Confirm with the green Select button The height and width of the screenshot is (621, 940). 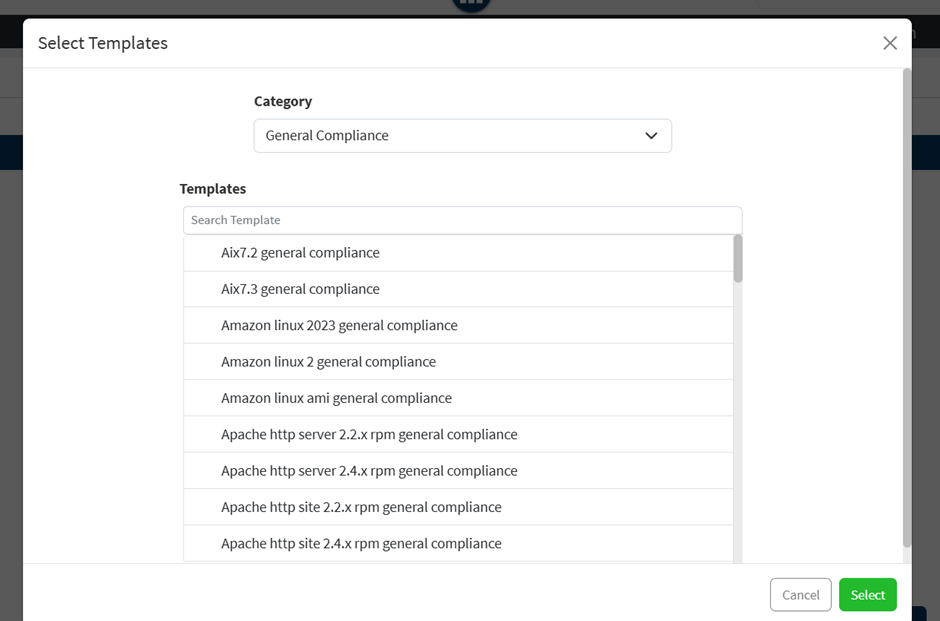867,595
